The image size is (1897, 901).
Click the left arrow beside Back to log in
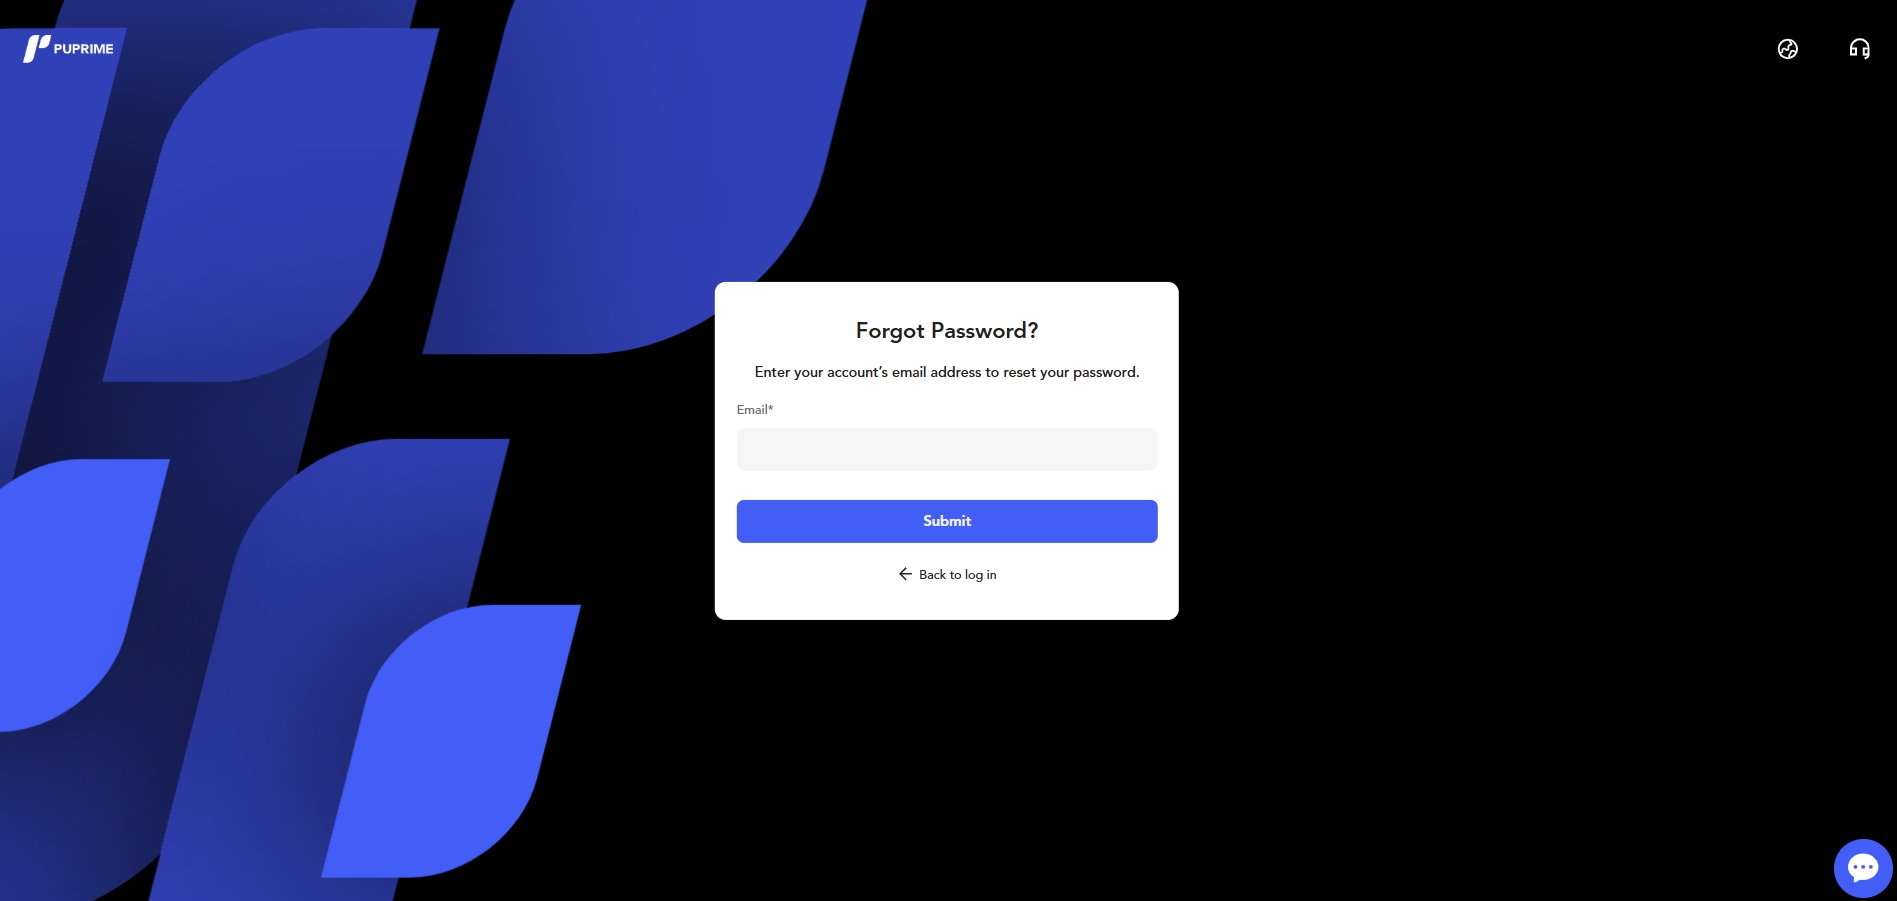[x=905, y=574]
